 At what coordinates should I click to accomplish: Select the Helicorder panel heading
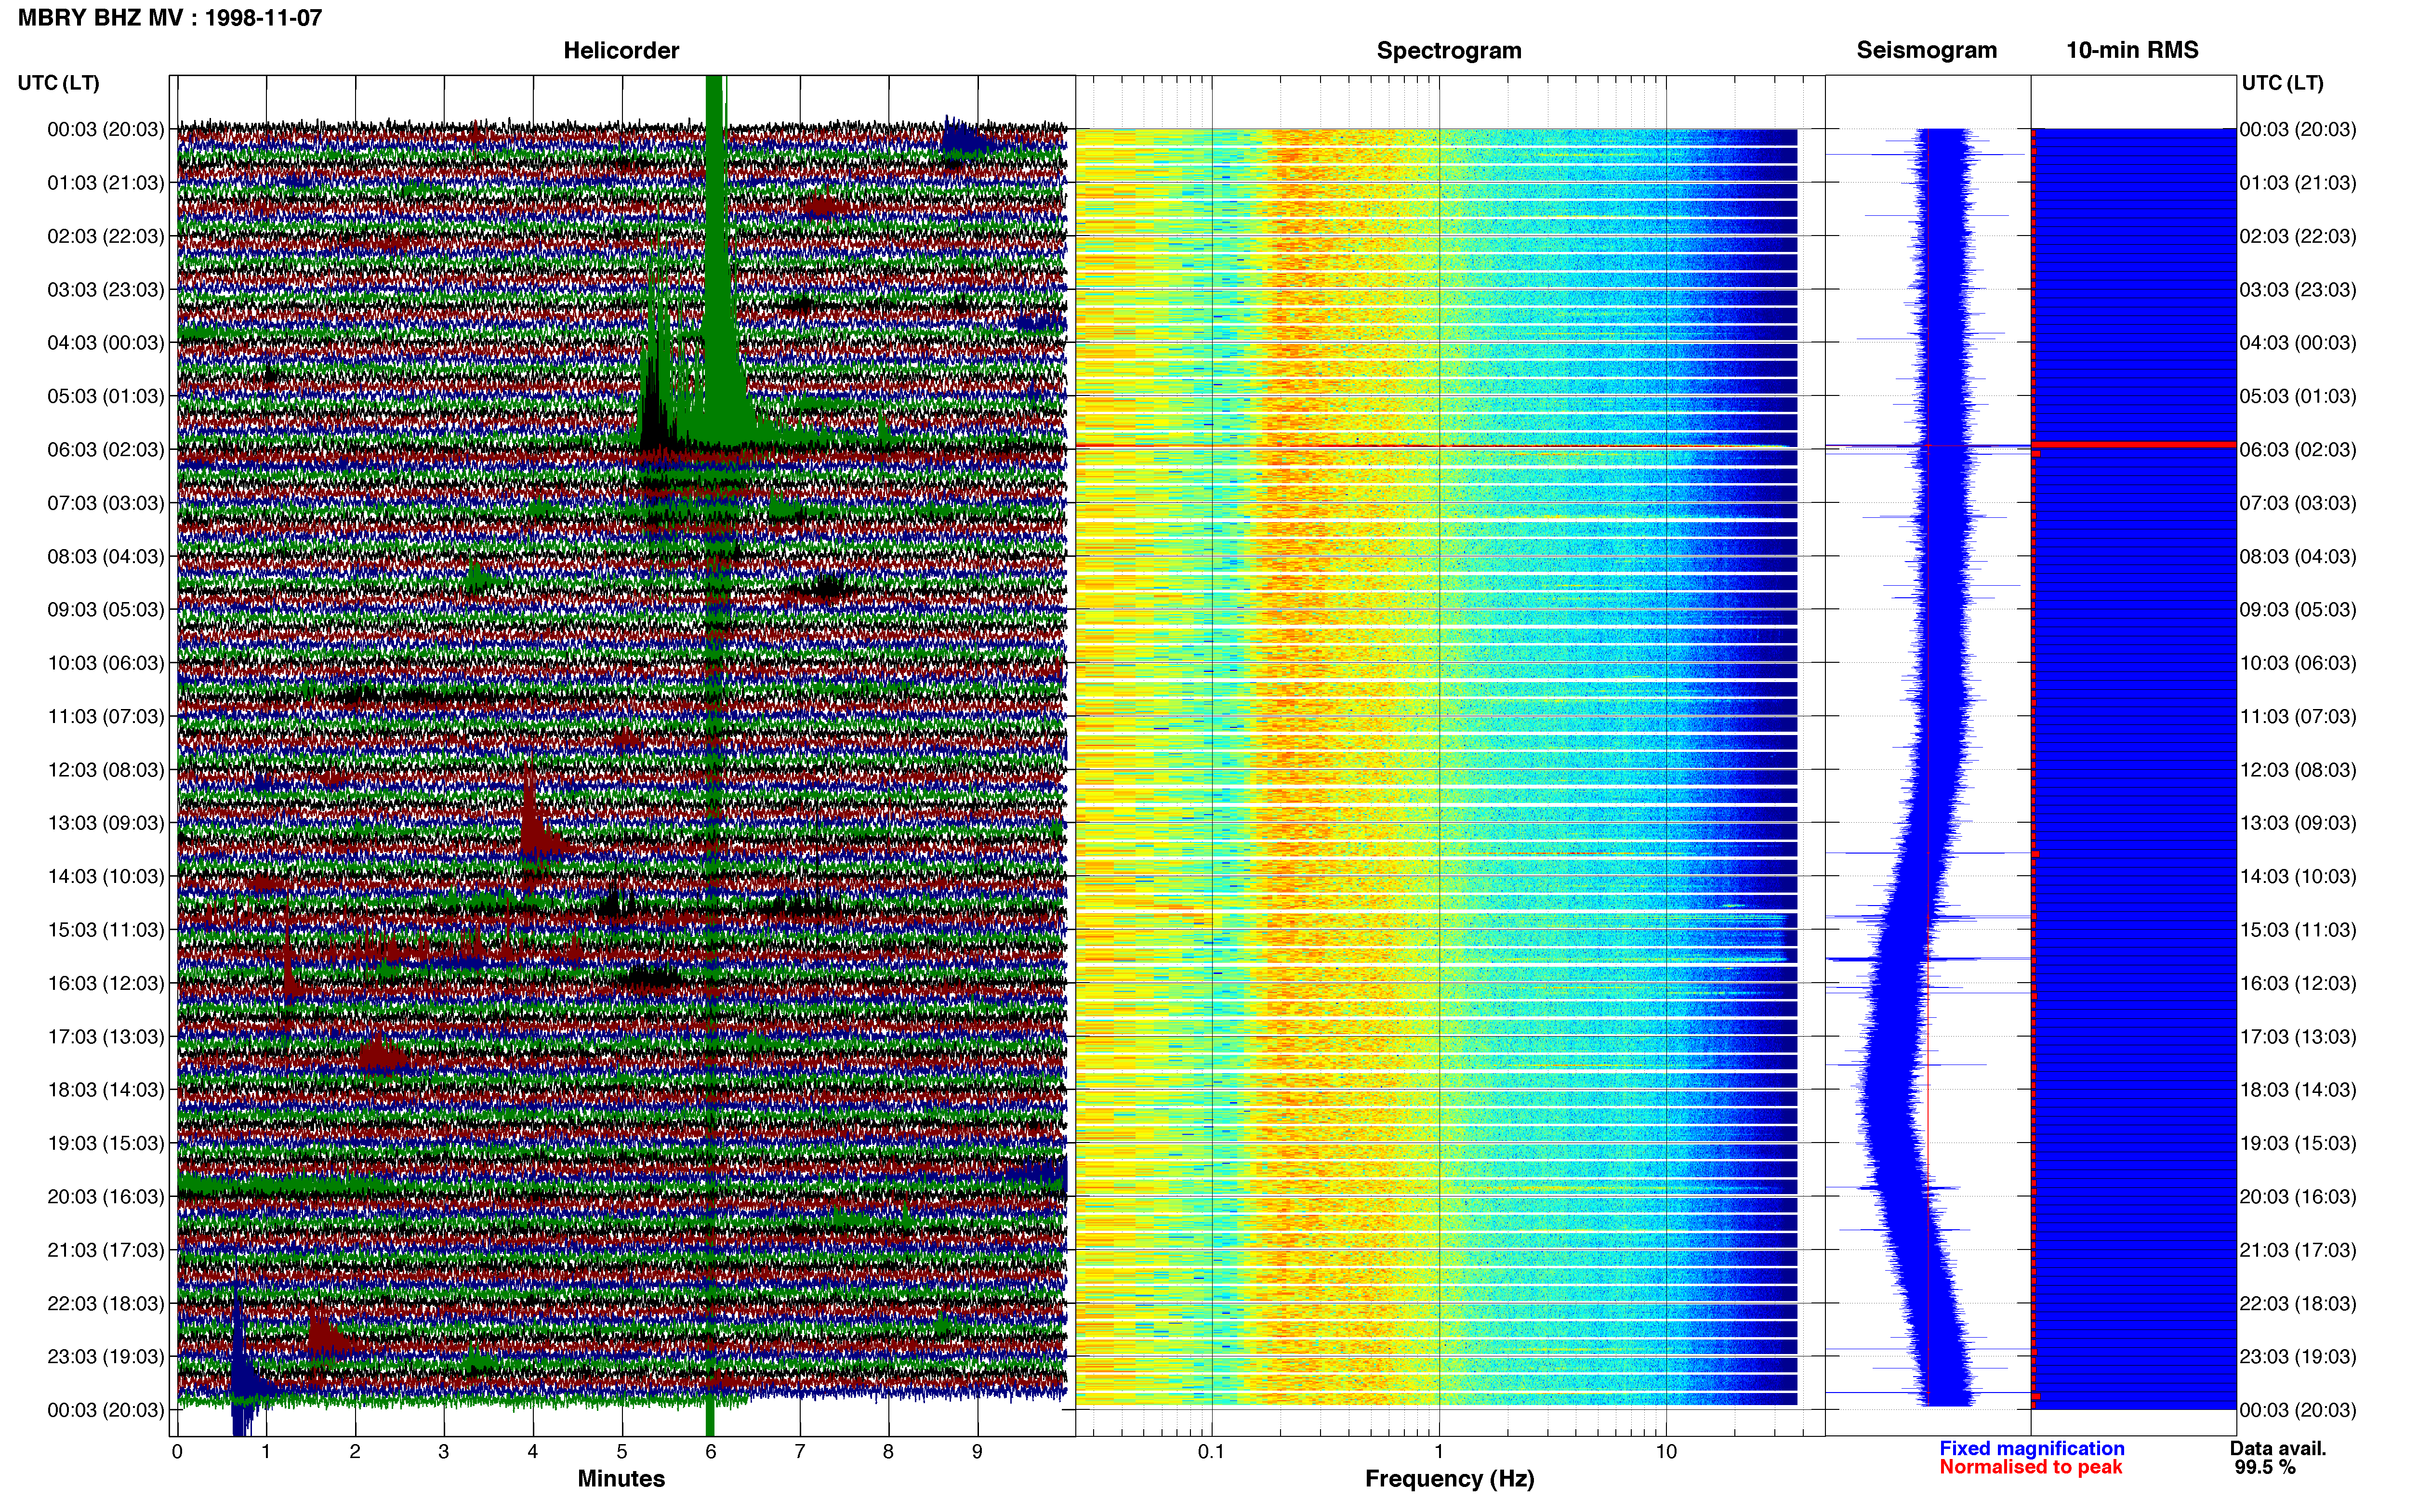(621, 51)
